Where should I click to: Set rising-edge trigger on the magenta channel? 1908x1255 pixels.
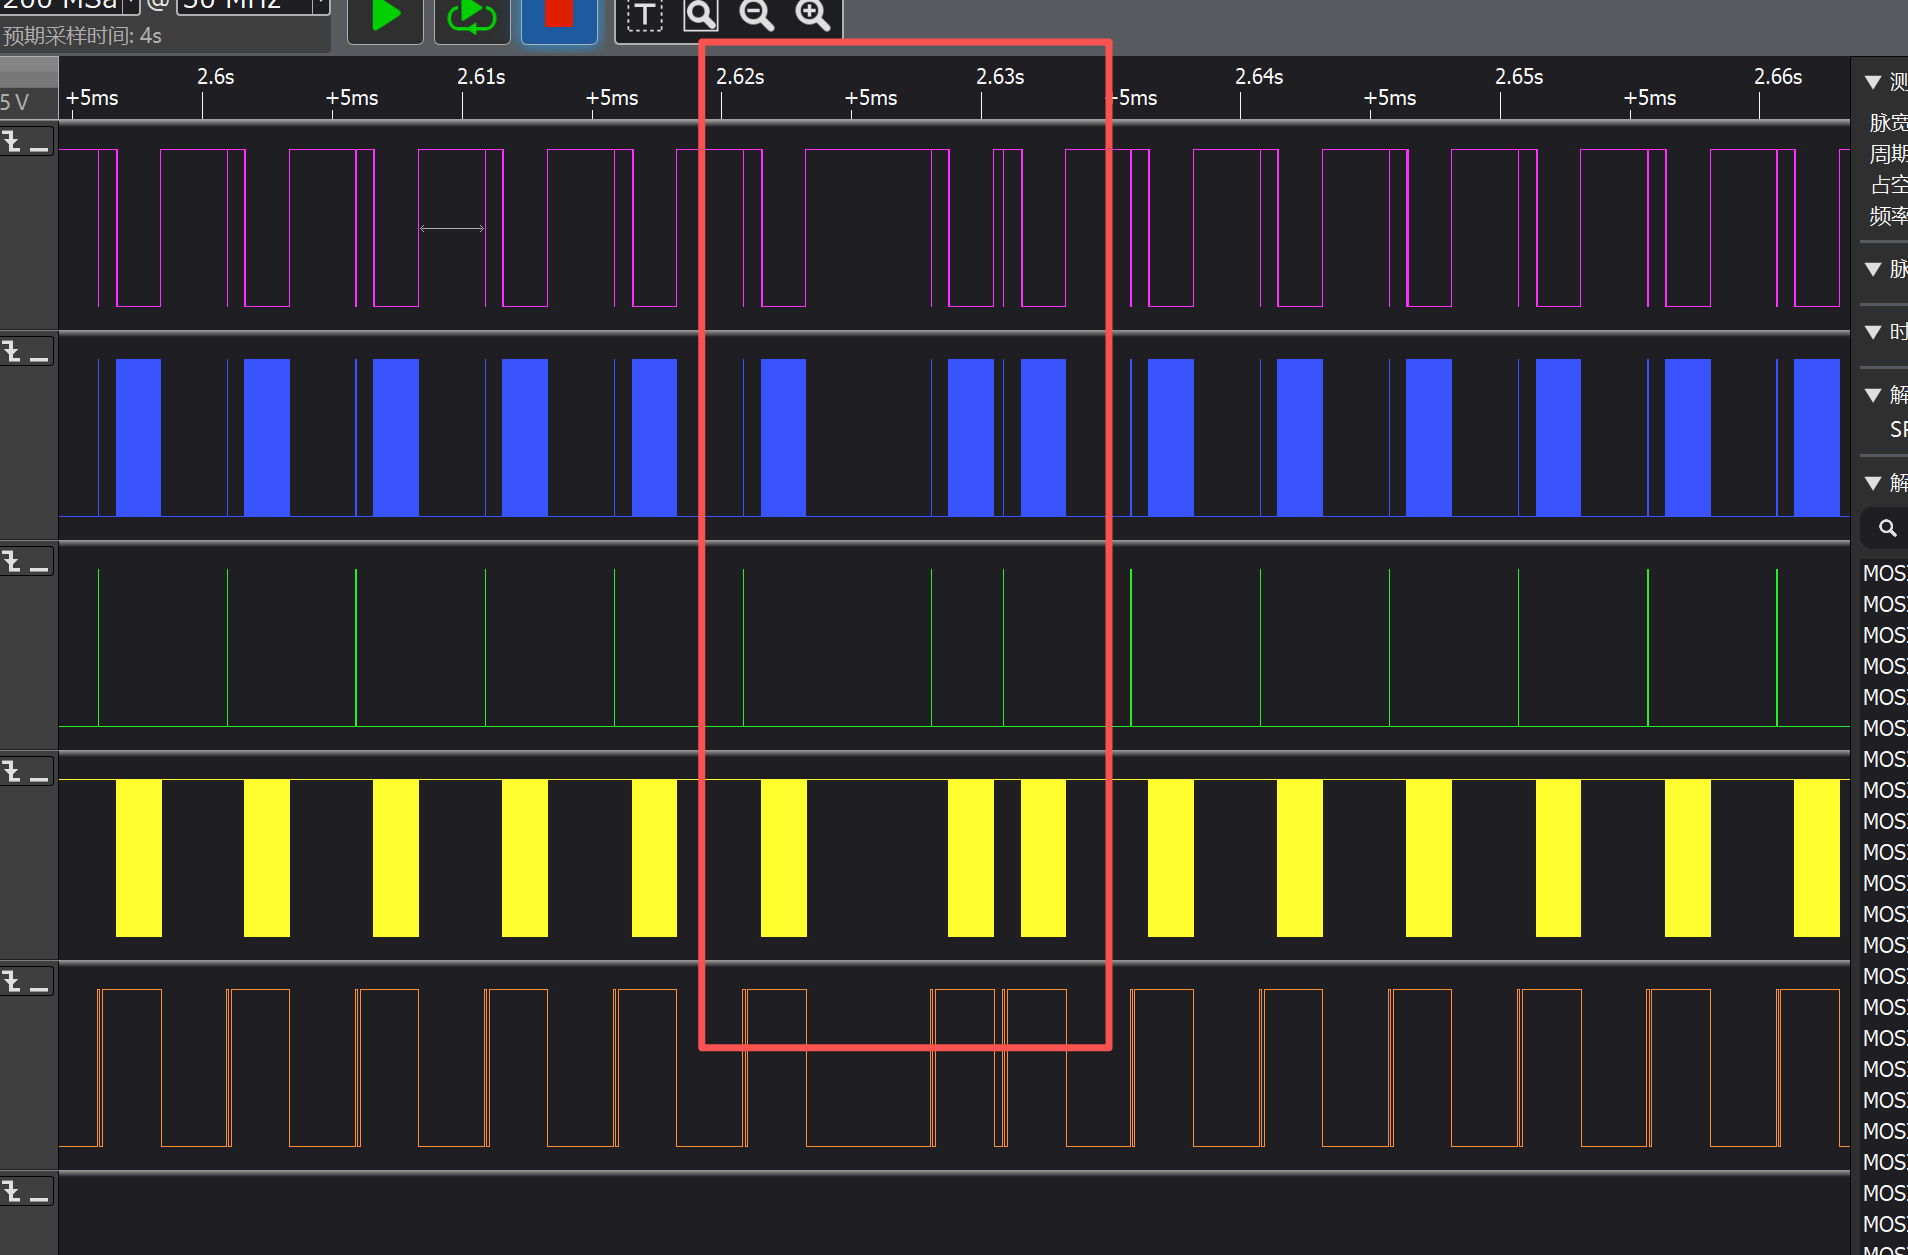(11, 142)
